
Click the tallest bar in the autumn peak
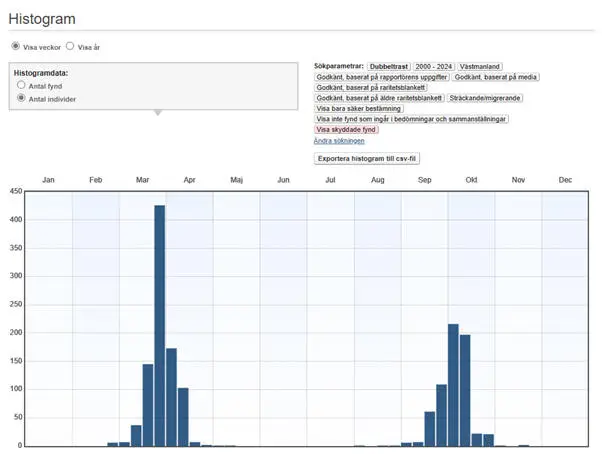pyautogui.click(x=453, y=385)
